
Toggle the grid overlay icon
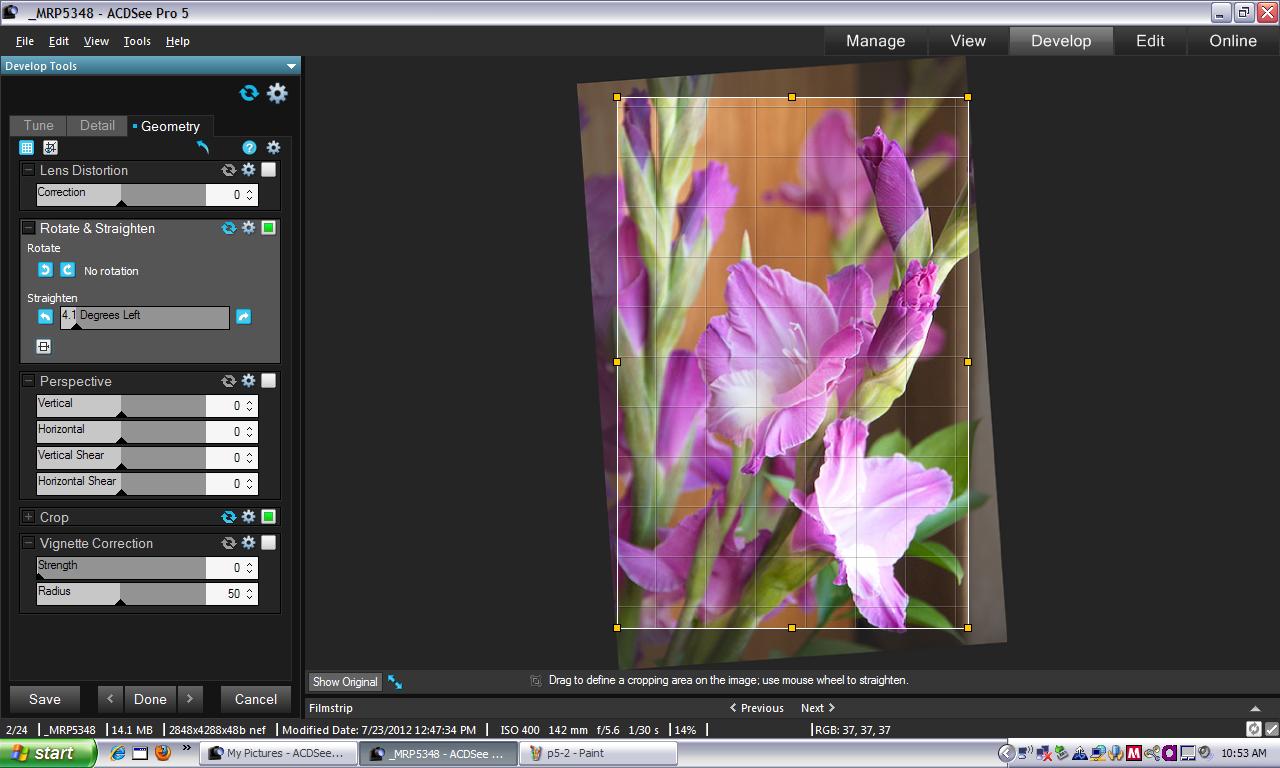click(27, 148)
